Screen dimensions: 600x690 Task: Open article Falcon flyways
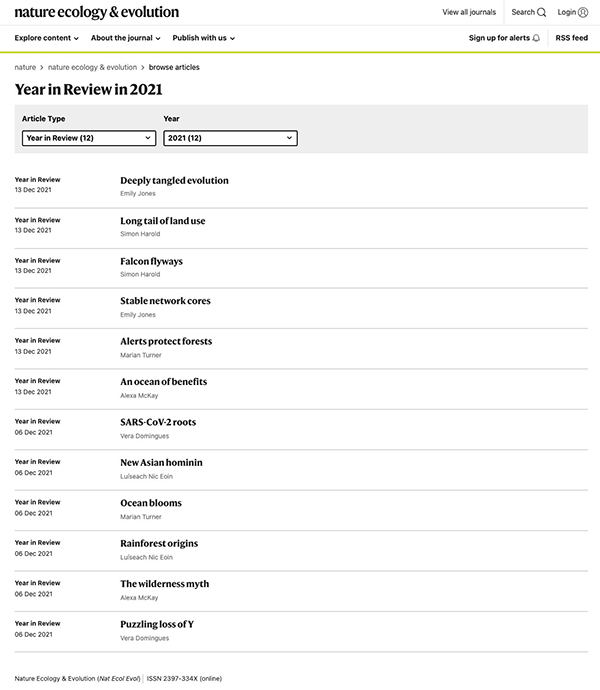[151, 261]
